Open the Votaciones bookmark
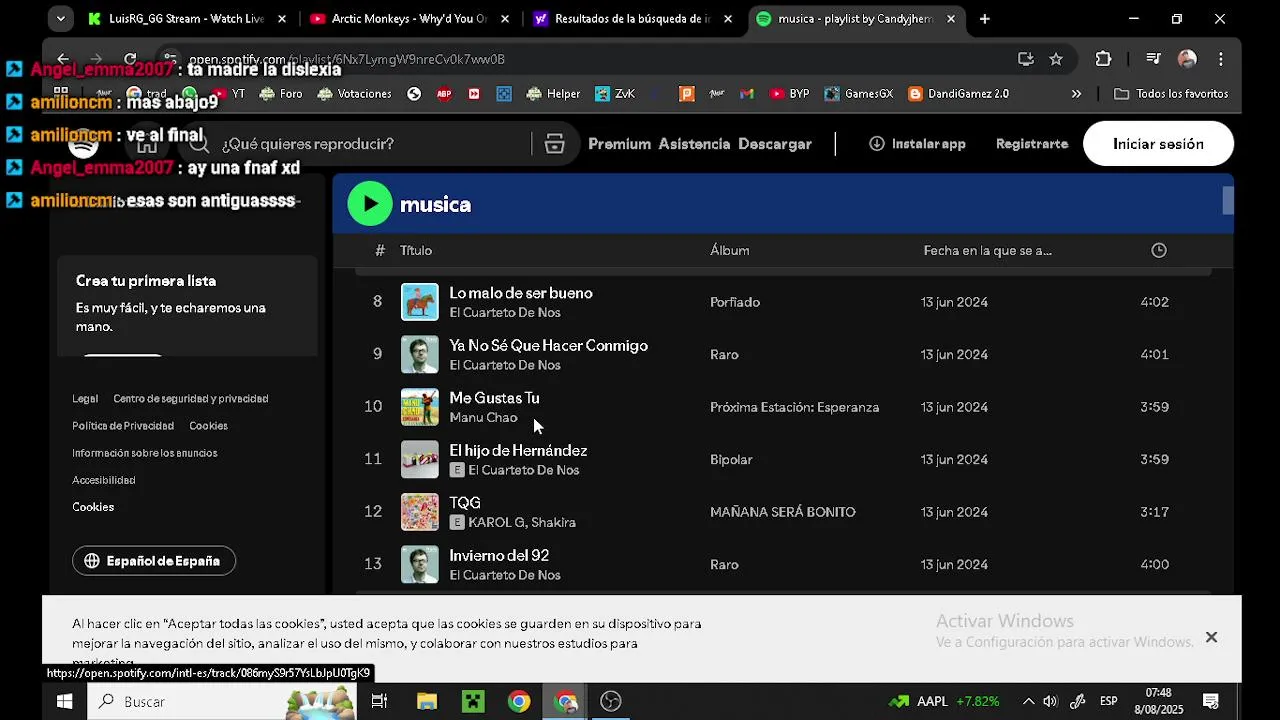Screen dimensions: 1280x720 tap(354, 94)
